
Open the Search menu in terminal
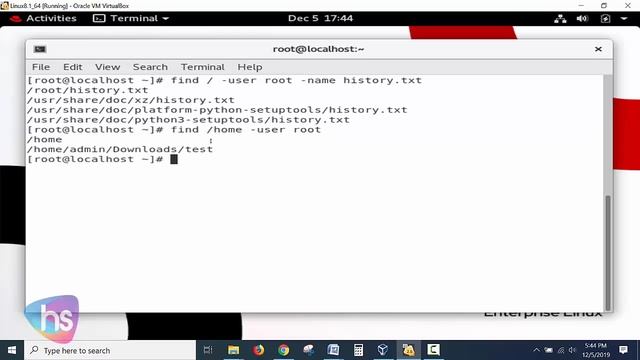point(150,67)
